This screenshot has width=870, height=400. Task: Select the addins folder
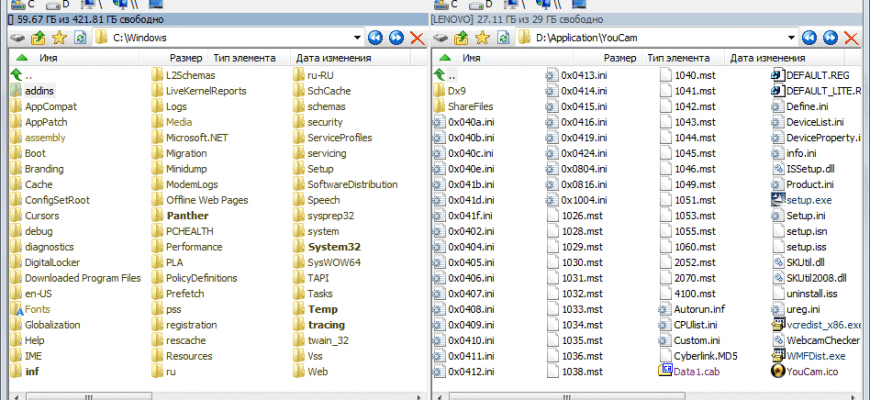click(x=39, y=90)
